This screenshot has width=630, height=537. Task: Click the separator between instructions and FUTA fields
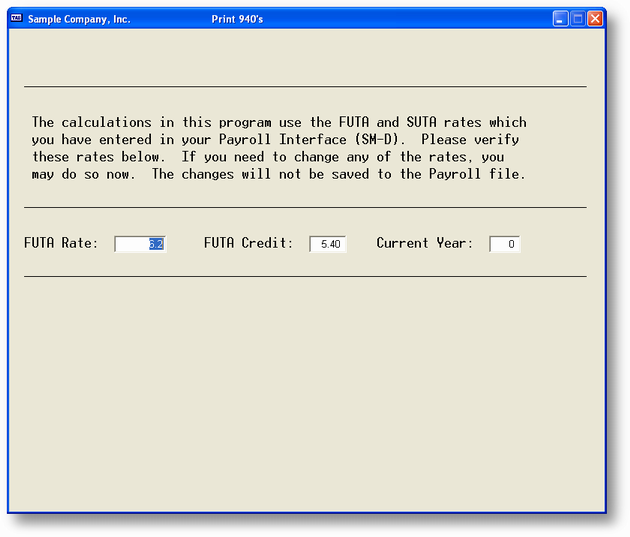point(305,207)
